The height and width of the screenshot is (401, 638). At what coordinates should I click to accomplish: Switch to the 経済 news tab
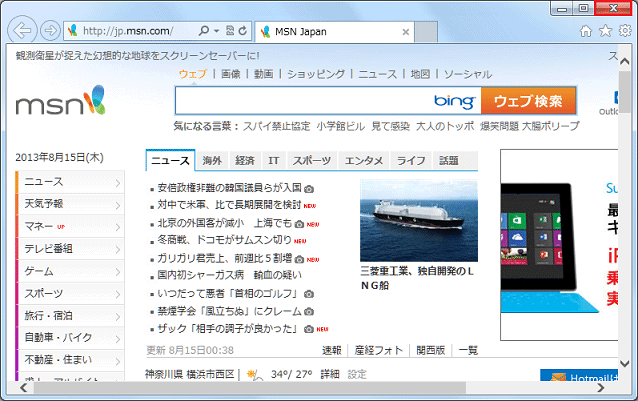(x=245, y=161)
